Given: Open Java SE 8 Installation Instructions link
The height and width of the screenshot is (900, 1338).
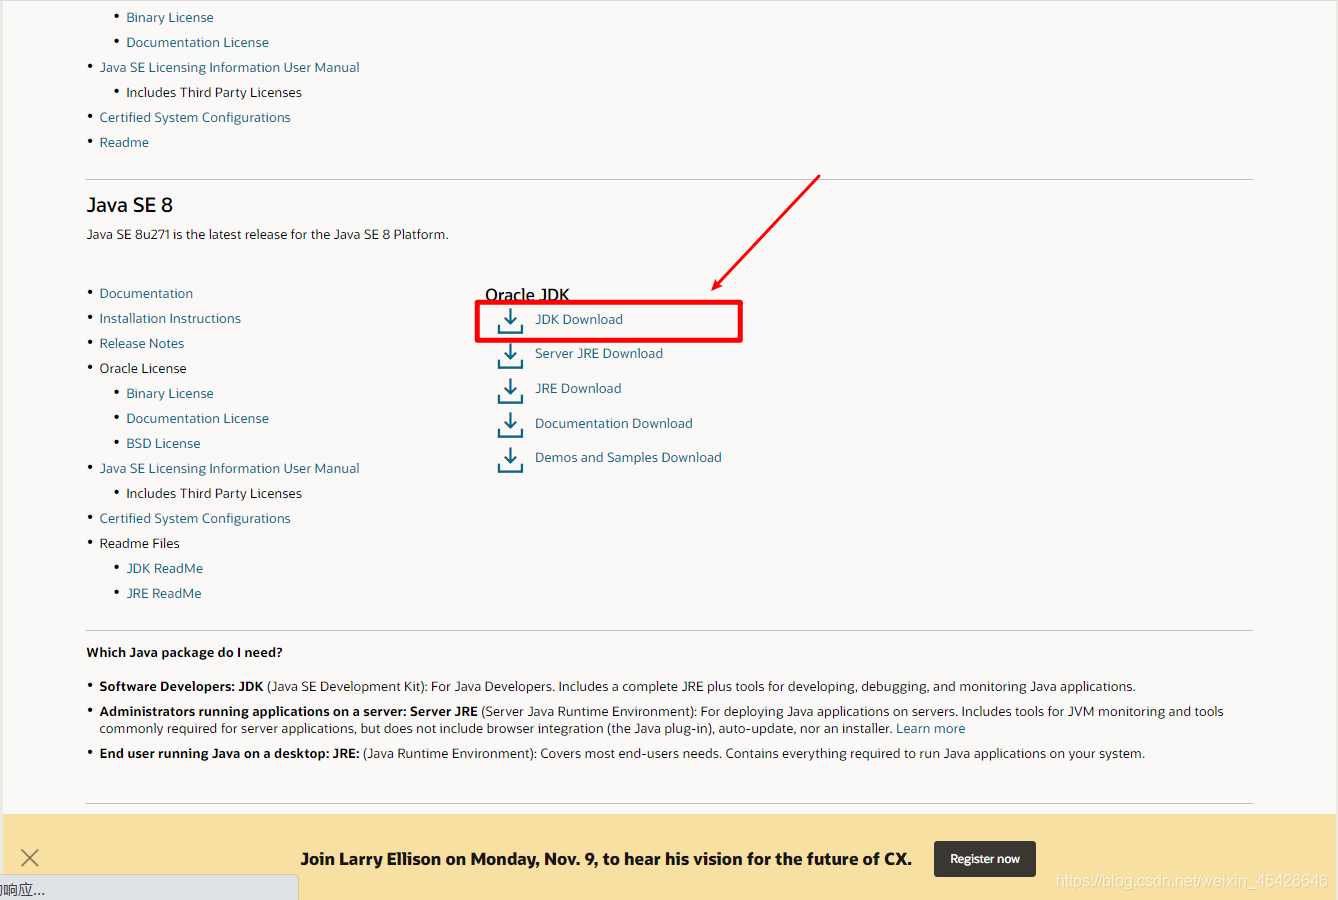Looking at the screenshot, I should (170, 318).
